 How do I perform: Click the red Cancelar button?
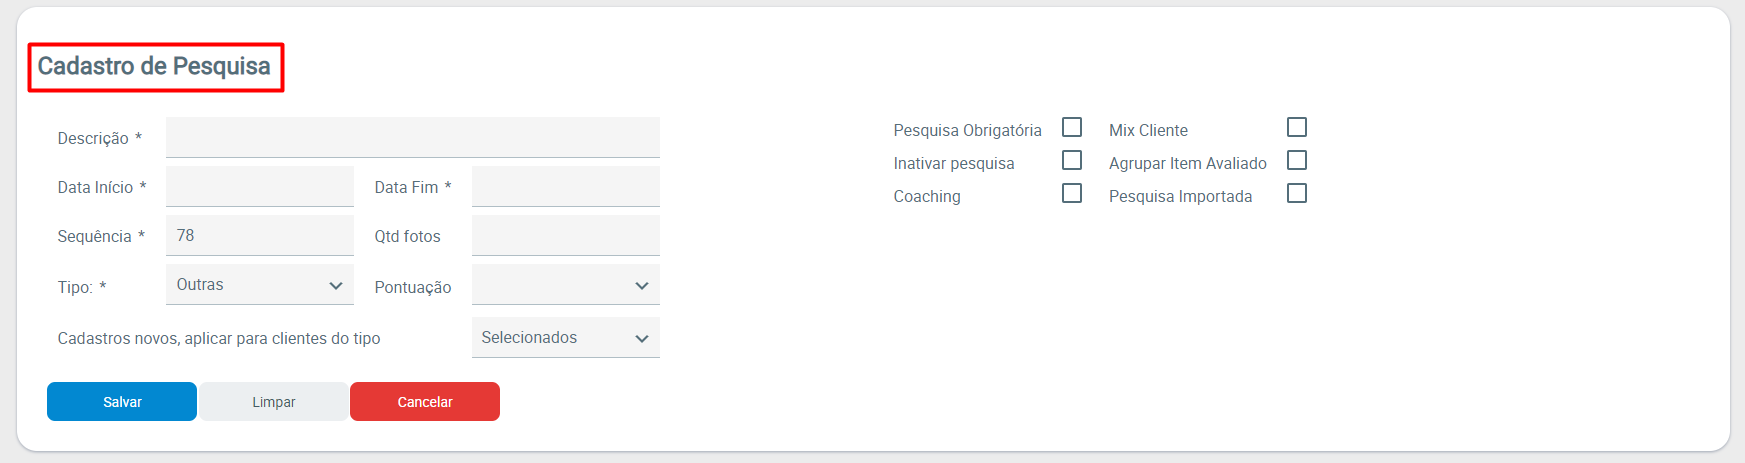click(x=425, y=402)
